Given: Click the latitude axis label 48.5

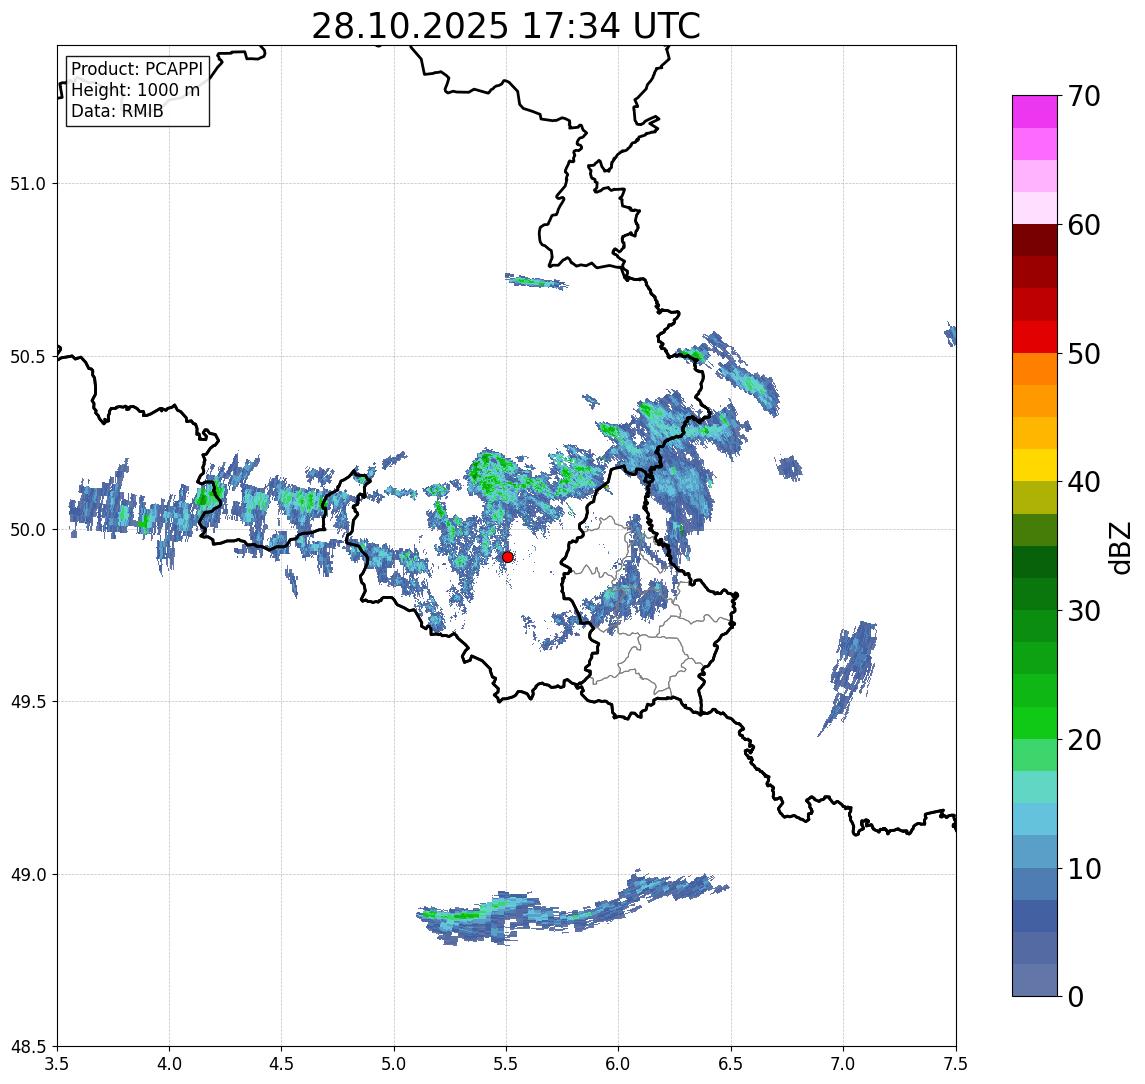Looking at the screenshot, I should tap(28, 1046).
